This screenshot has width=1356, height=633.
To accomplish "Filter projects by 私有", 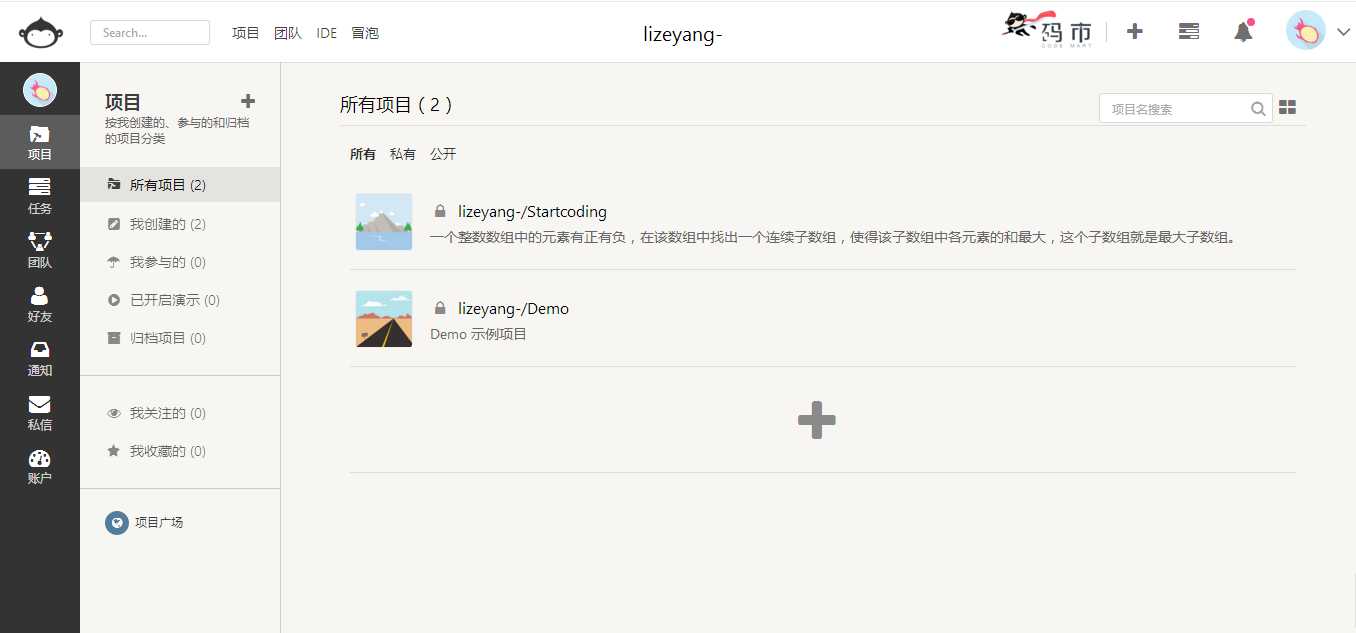I will pos(403,153).
